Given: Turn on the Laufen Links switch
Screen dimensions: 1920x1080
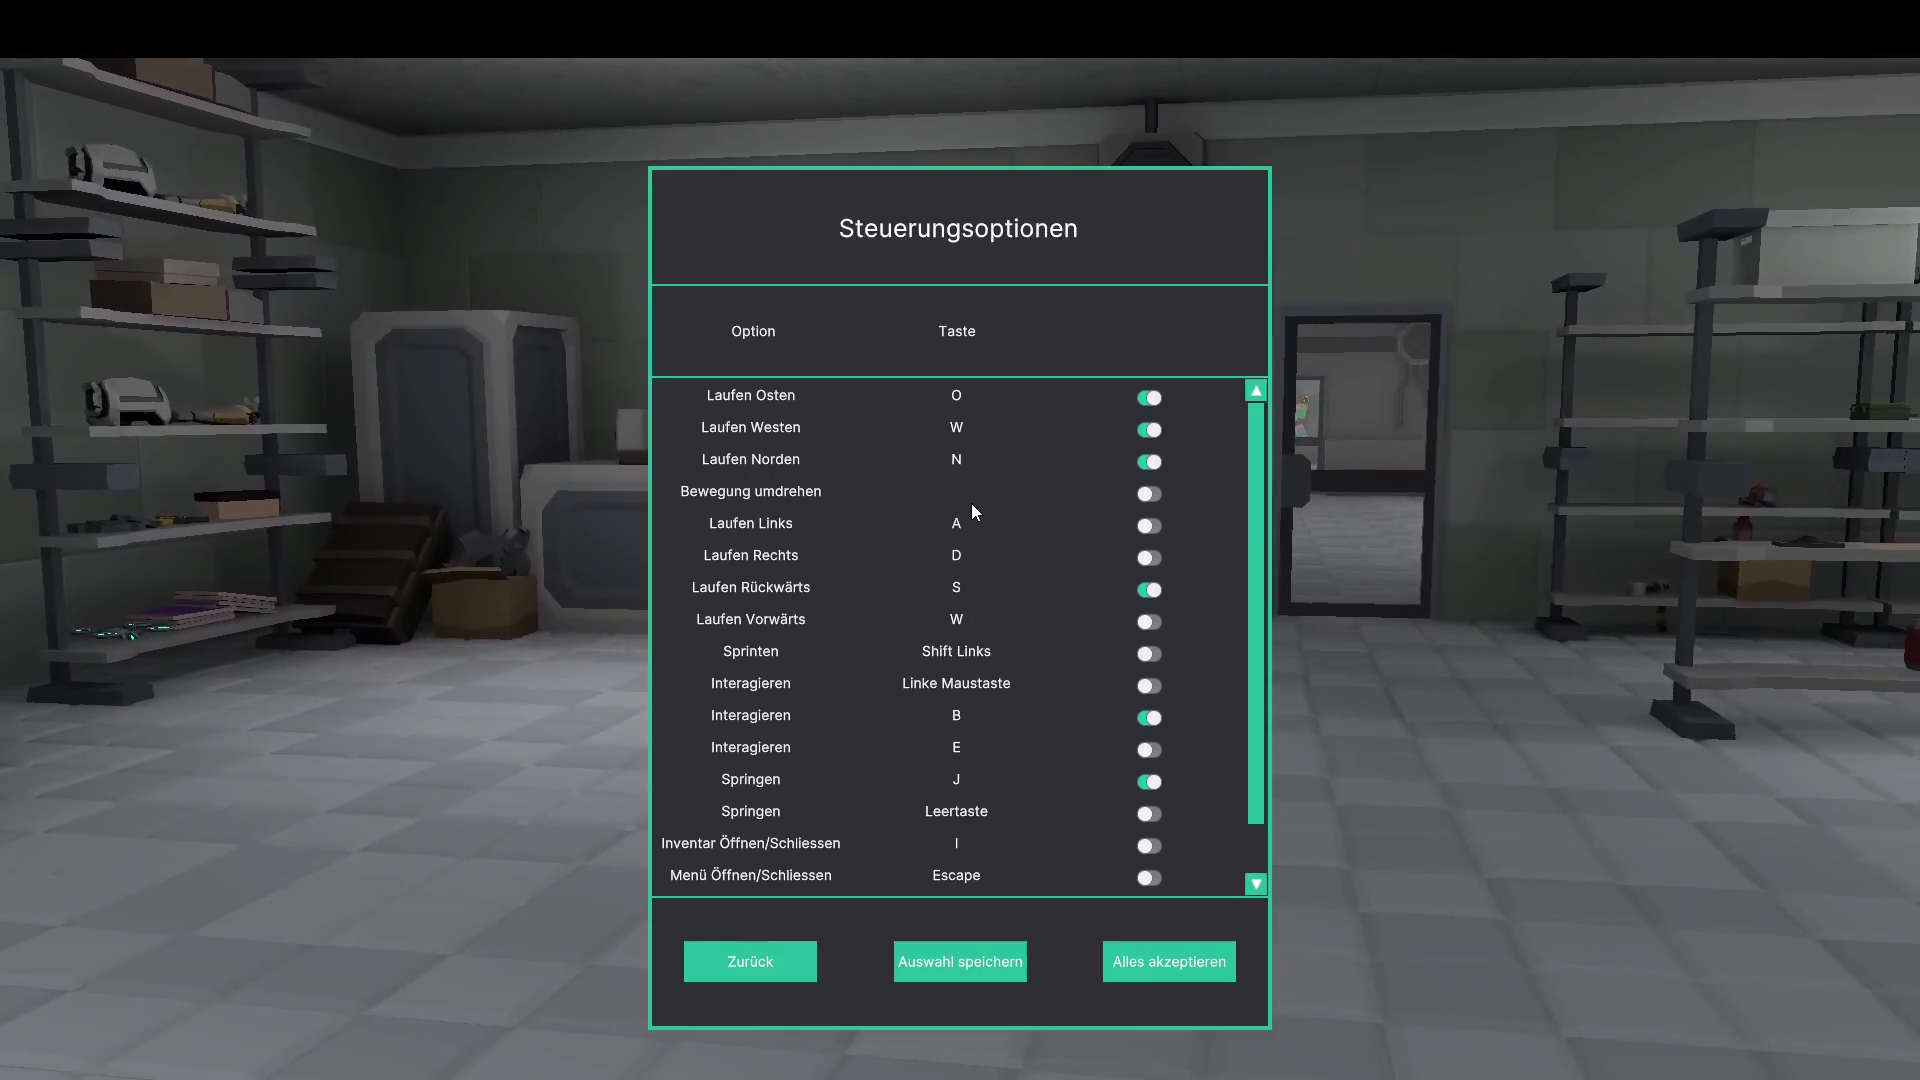Looking at the screenshot, I should pyautogui.click(x=1149, y=526).
